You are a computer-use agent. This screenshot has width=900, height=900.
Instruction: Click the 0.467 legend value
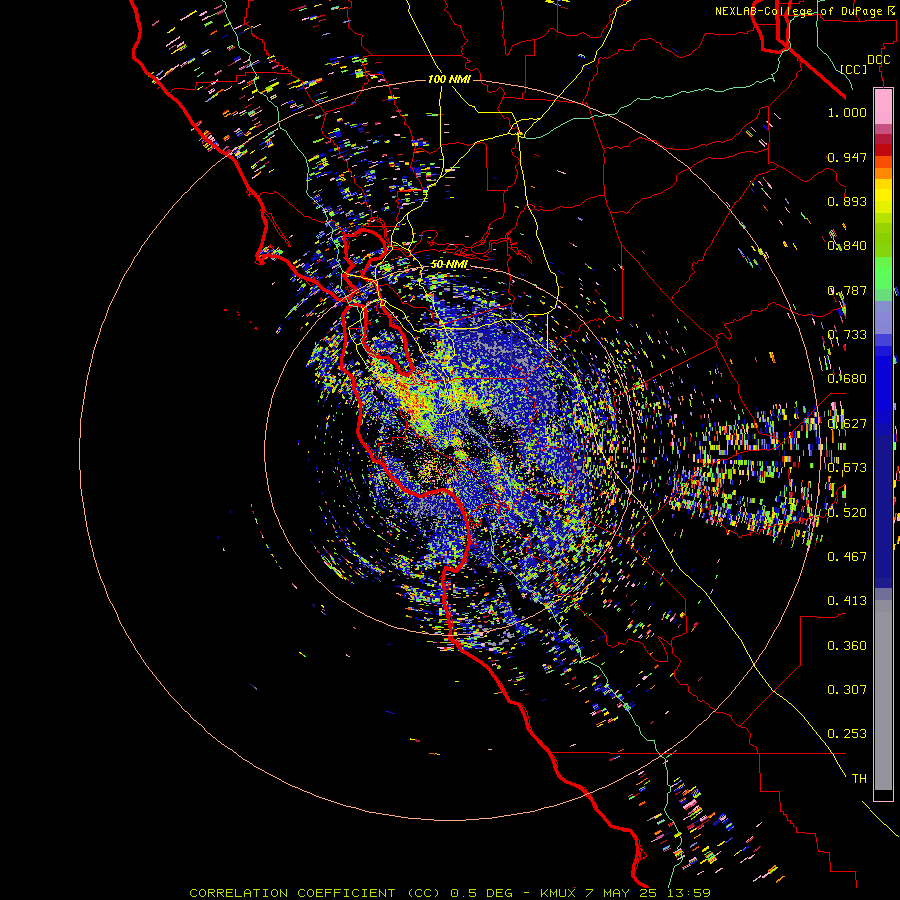point(847,557)
